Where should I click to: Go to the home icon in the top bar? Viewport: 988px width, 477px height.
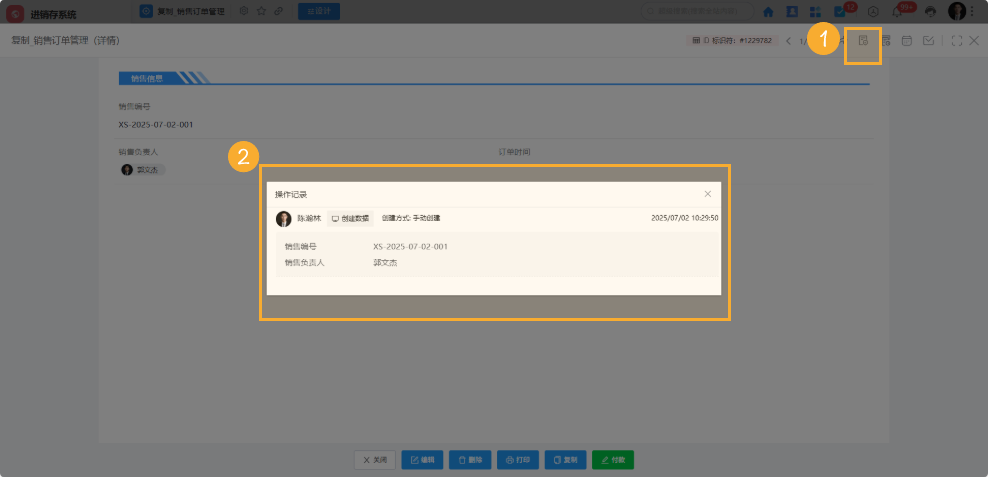click(769, 11)
